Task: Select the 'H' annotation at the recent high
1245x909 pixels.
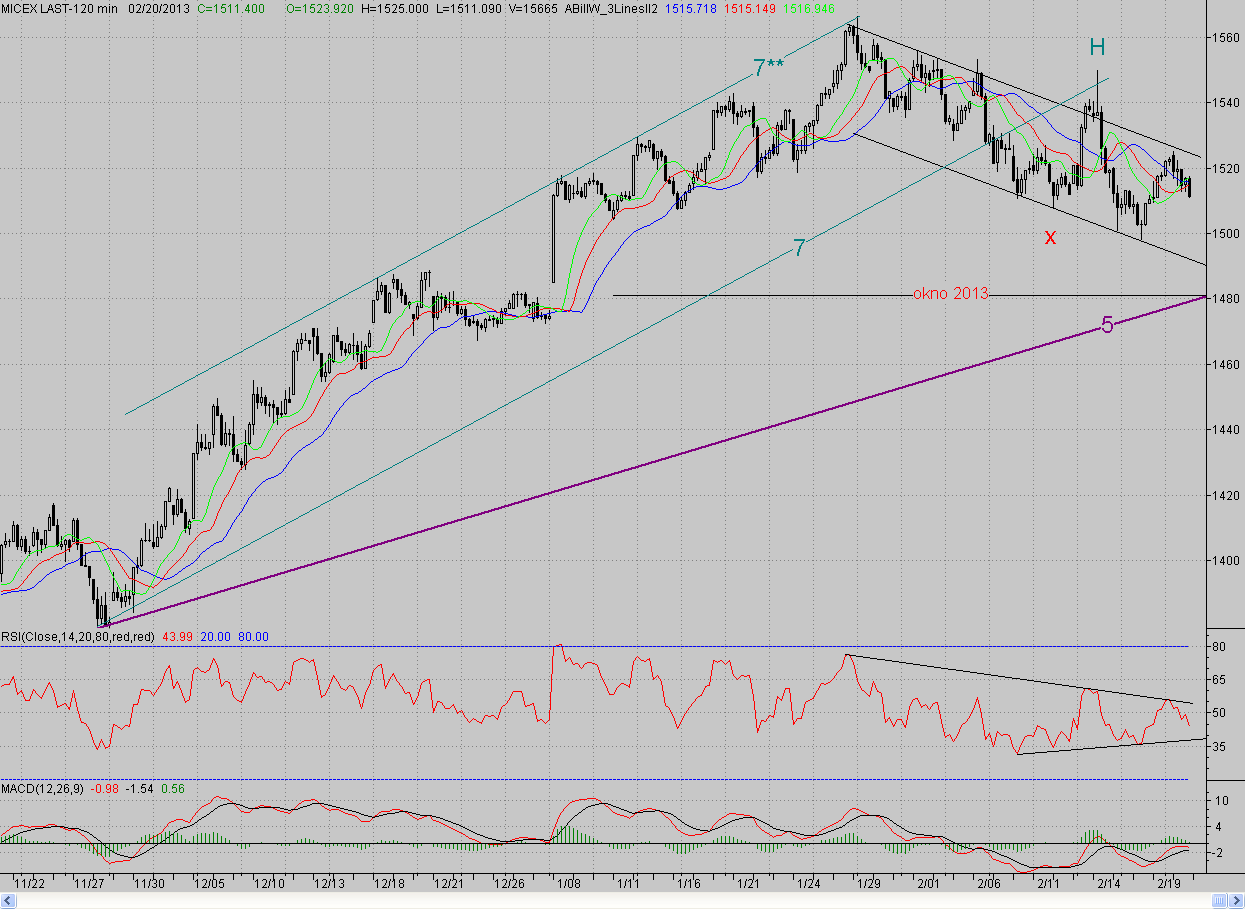Action: [x=1097, y=46]
